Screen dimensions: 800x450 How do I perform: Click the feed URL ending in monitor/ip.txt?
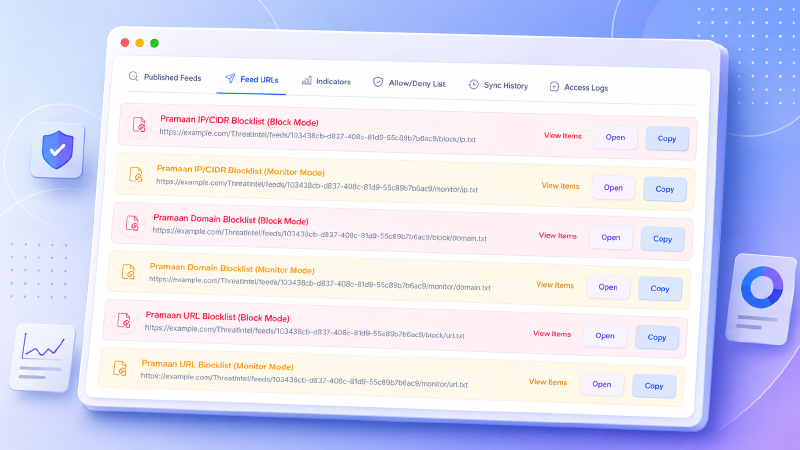317,185
